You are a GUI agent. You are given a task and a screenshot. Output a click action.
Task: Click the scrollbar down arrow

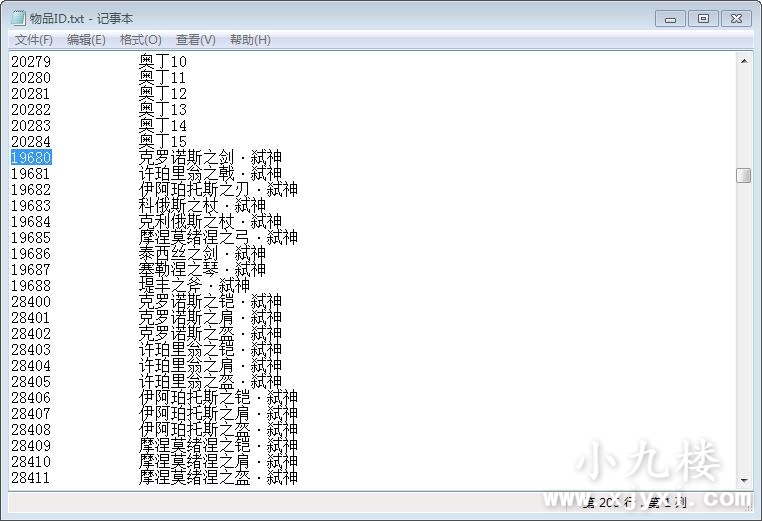coord(744,481)
